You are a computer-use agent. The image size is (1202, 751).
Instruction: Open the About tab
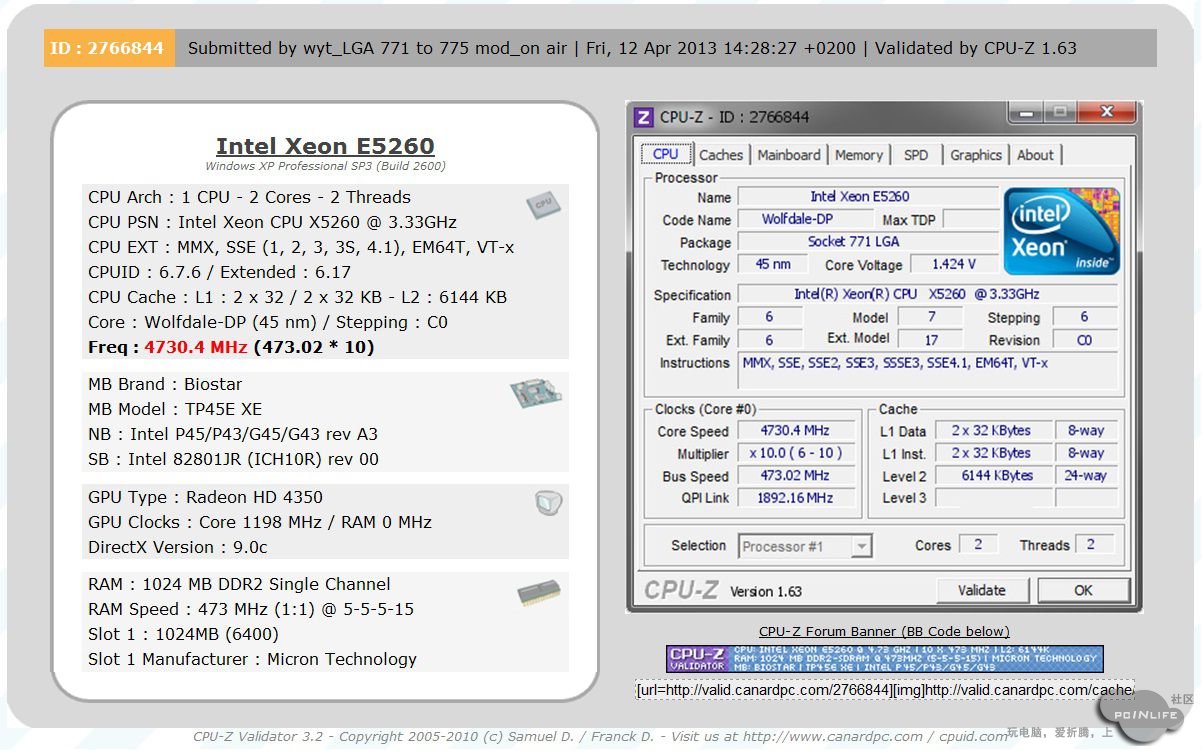[x=1035, y=155]
